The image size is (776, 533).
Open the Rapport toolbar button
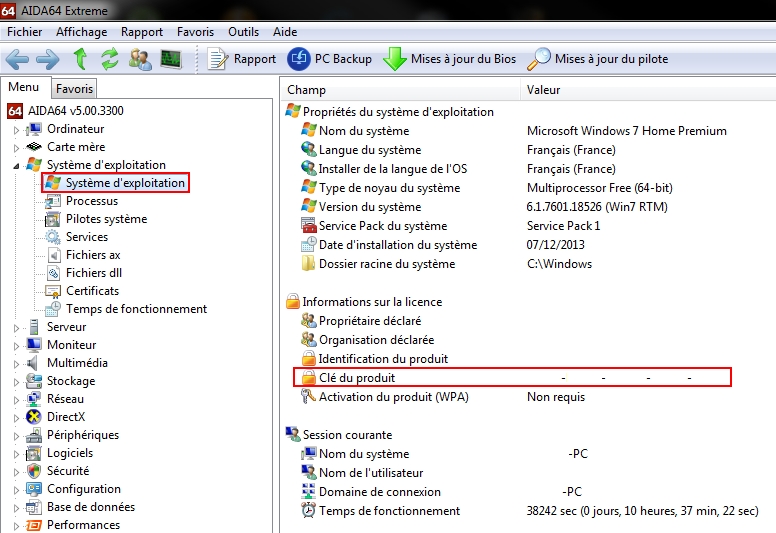click(241, 59)
